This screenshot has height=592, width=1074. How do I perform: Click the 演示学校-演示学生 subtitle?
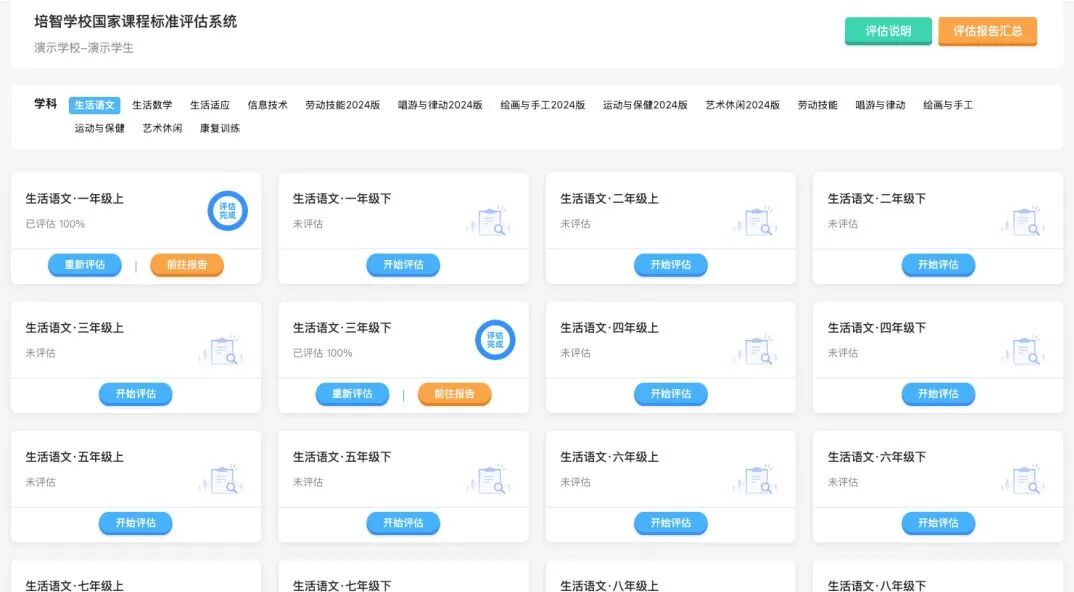click(84, 48)
